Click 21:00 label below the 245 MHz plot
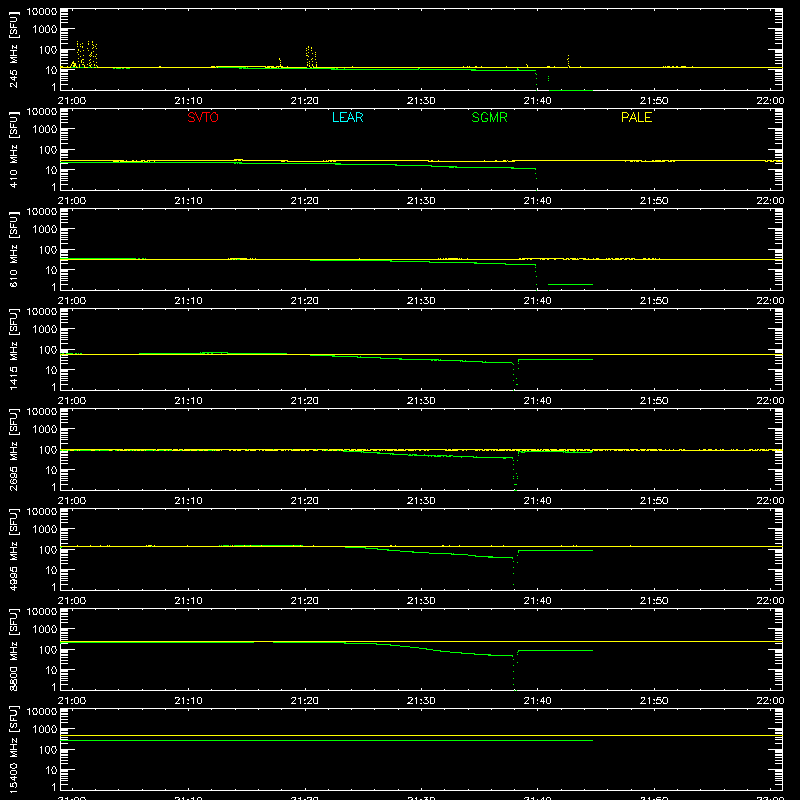 tap(72, 101)
